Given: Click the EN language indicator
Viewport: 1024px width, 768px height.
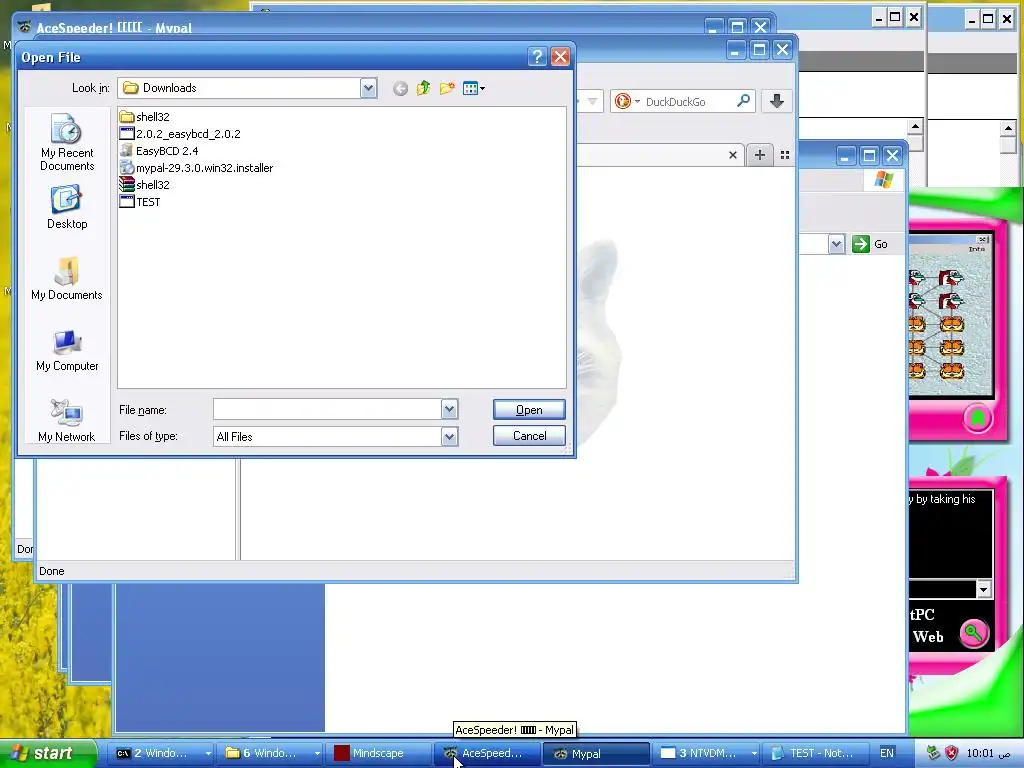Looking at the screenshot, I should (887, 753).
